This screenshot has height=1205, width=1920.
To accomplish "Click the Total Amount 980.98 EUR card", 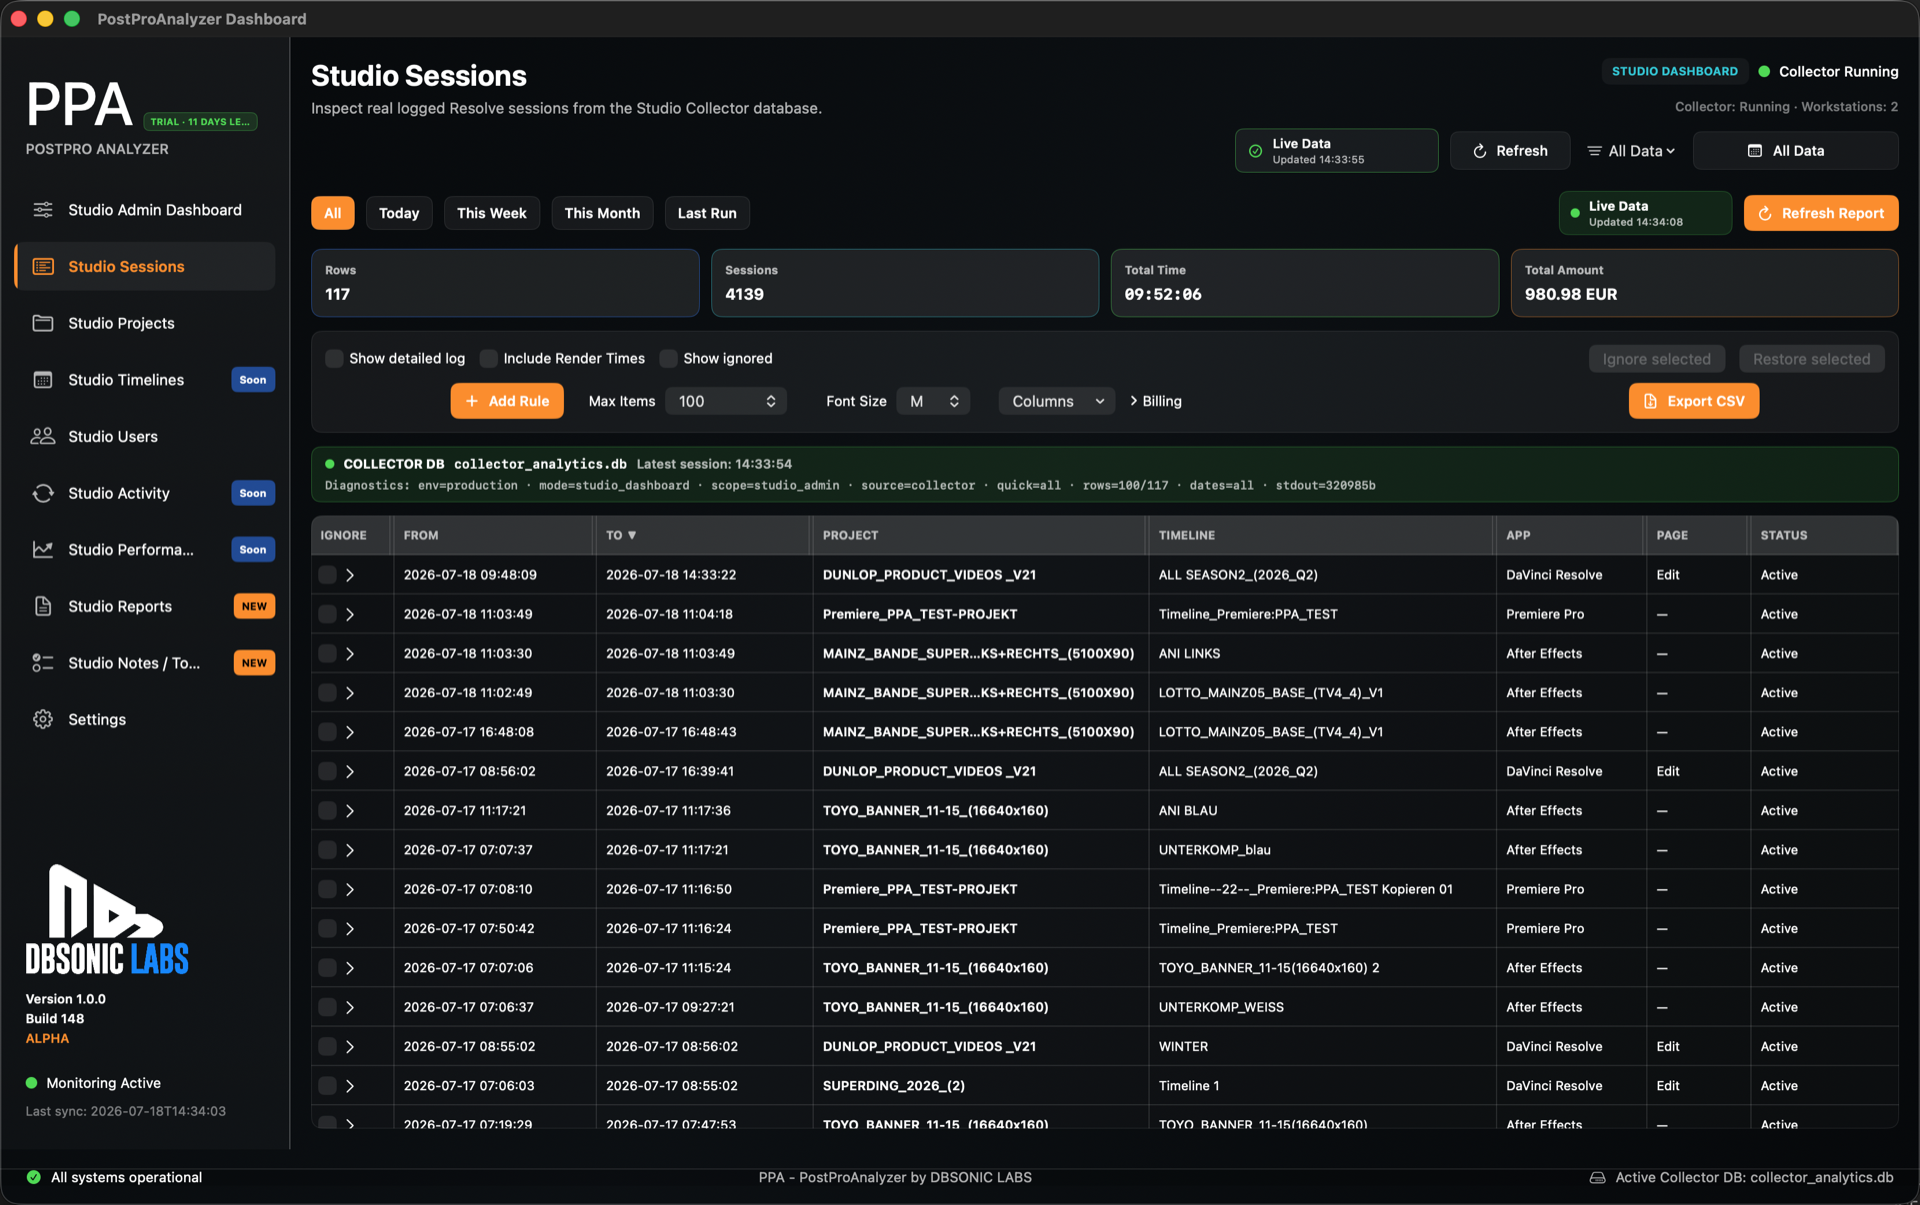I will 1704,283.
